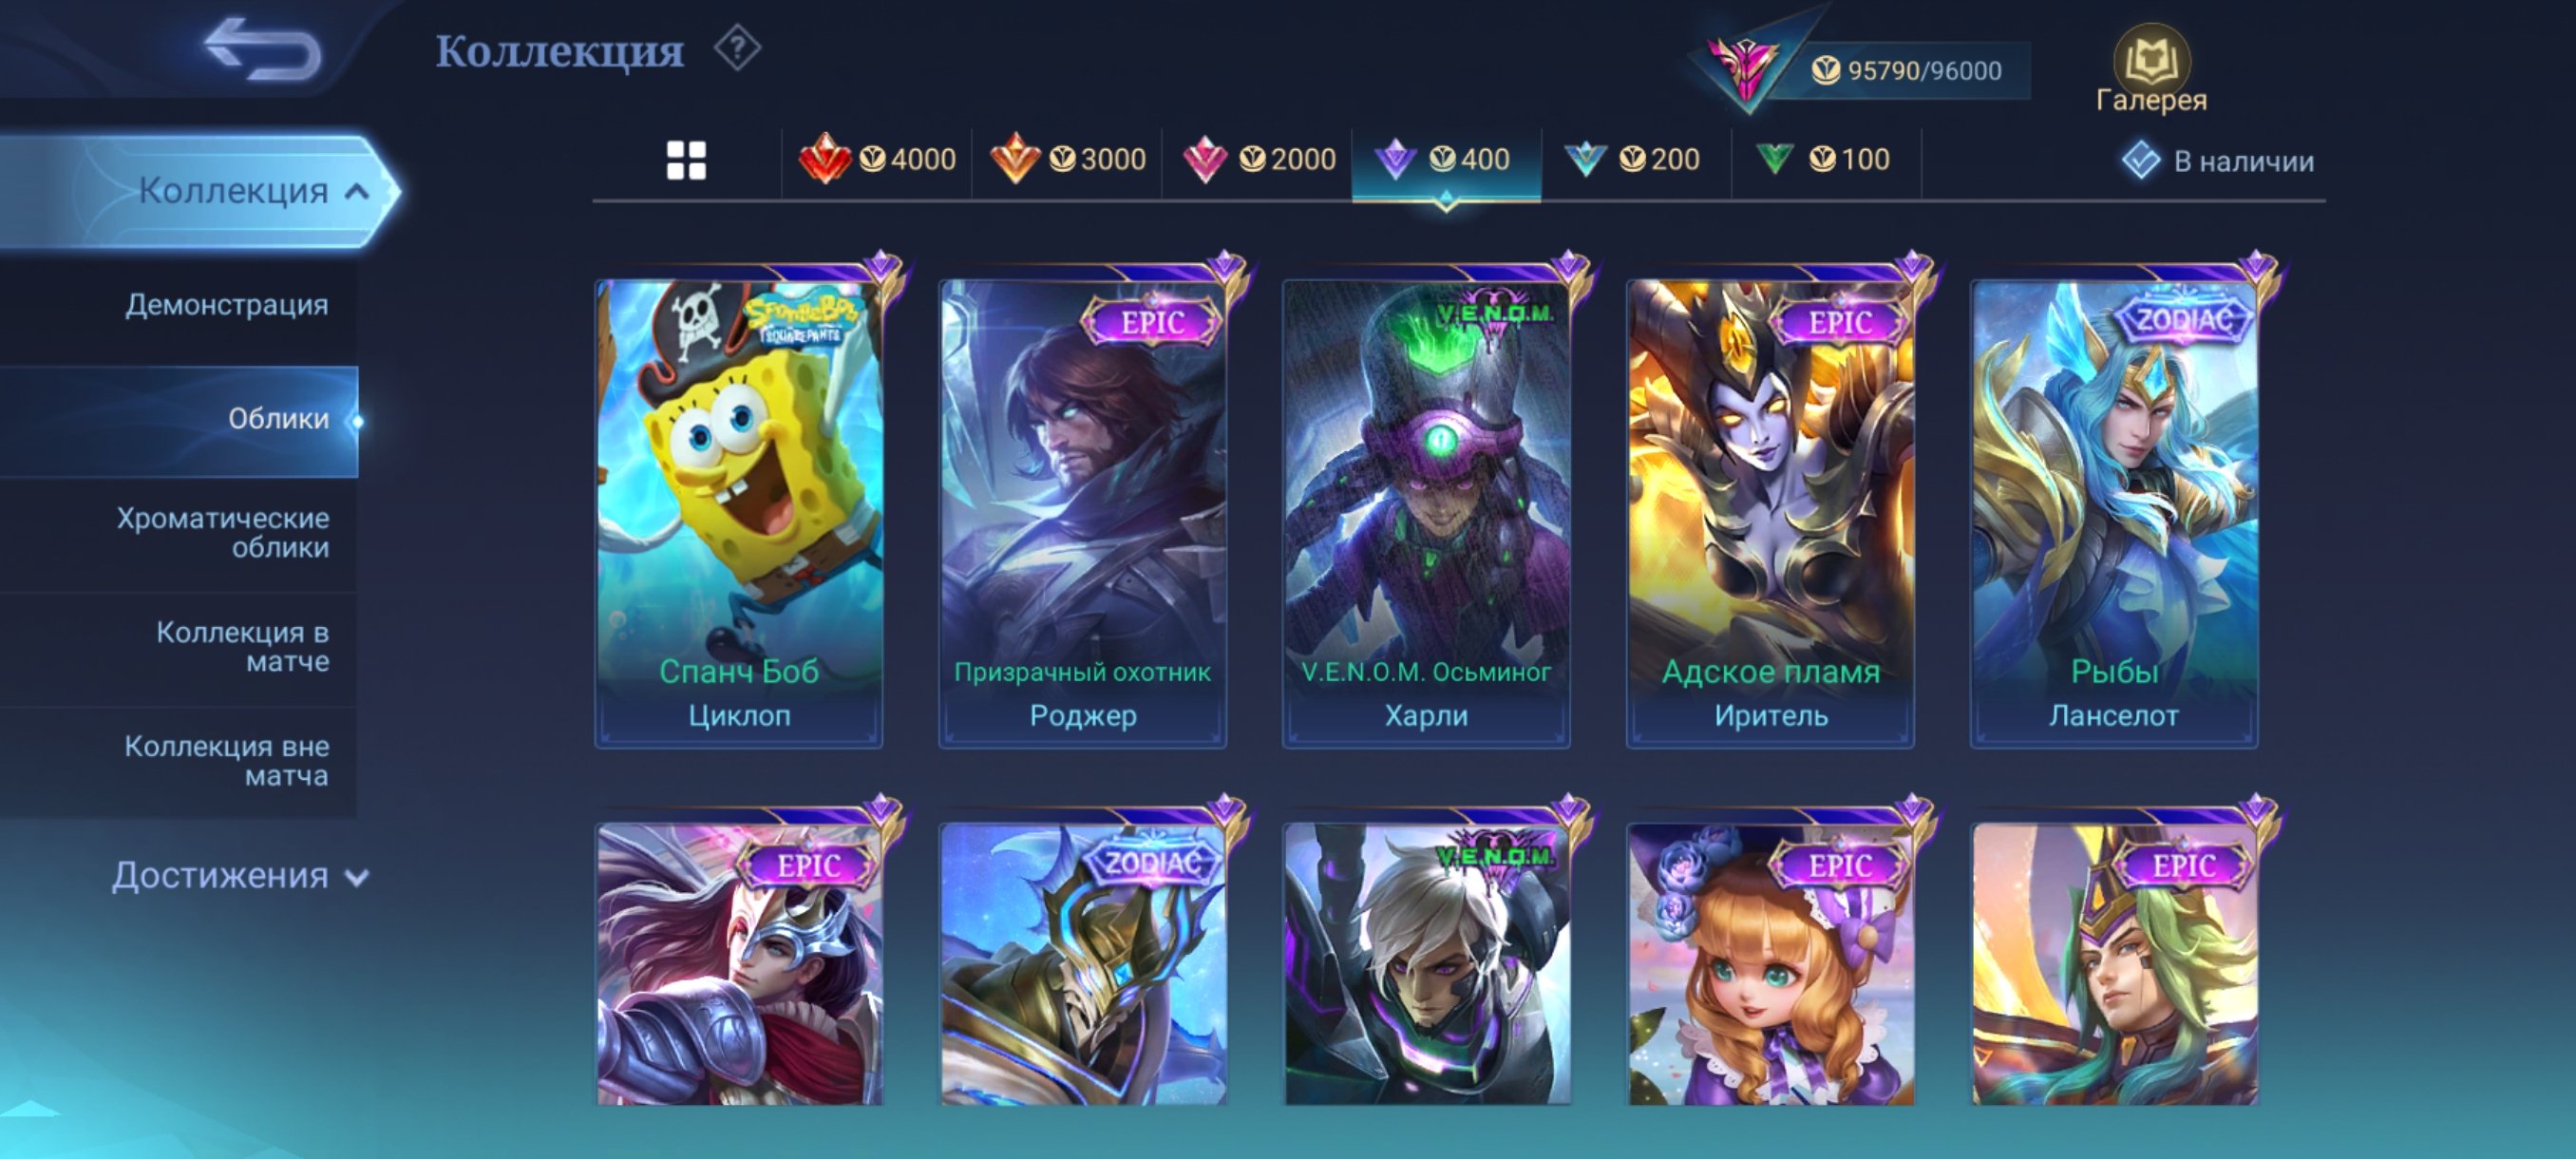2576x1159 pixels.
Task: Open the Рыбы Ланселот skin card
Action: tap(2114, 513)
